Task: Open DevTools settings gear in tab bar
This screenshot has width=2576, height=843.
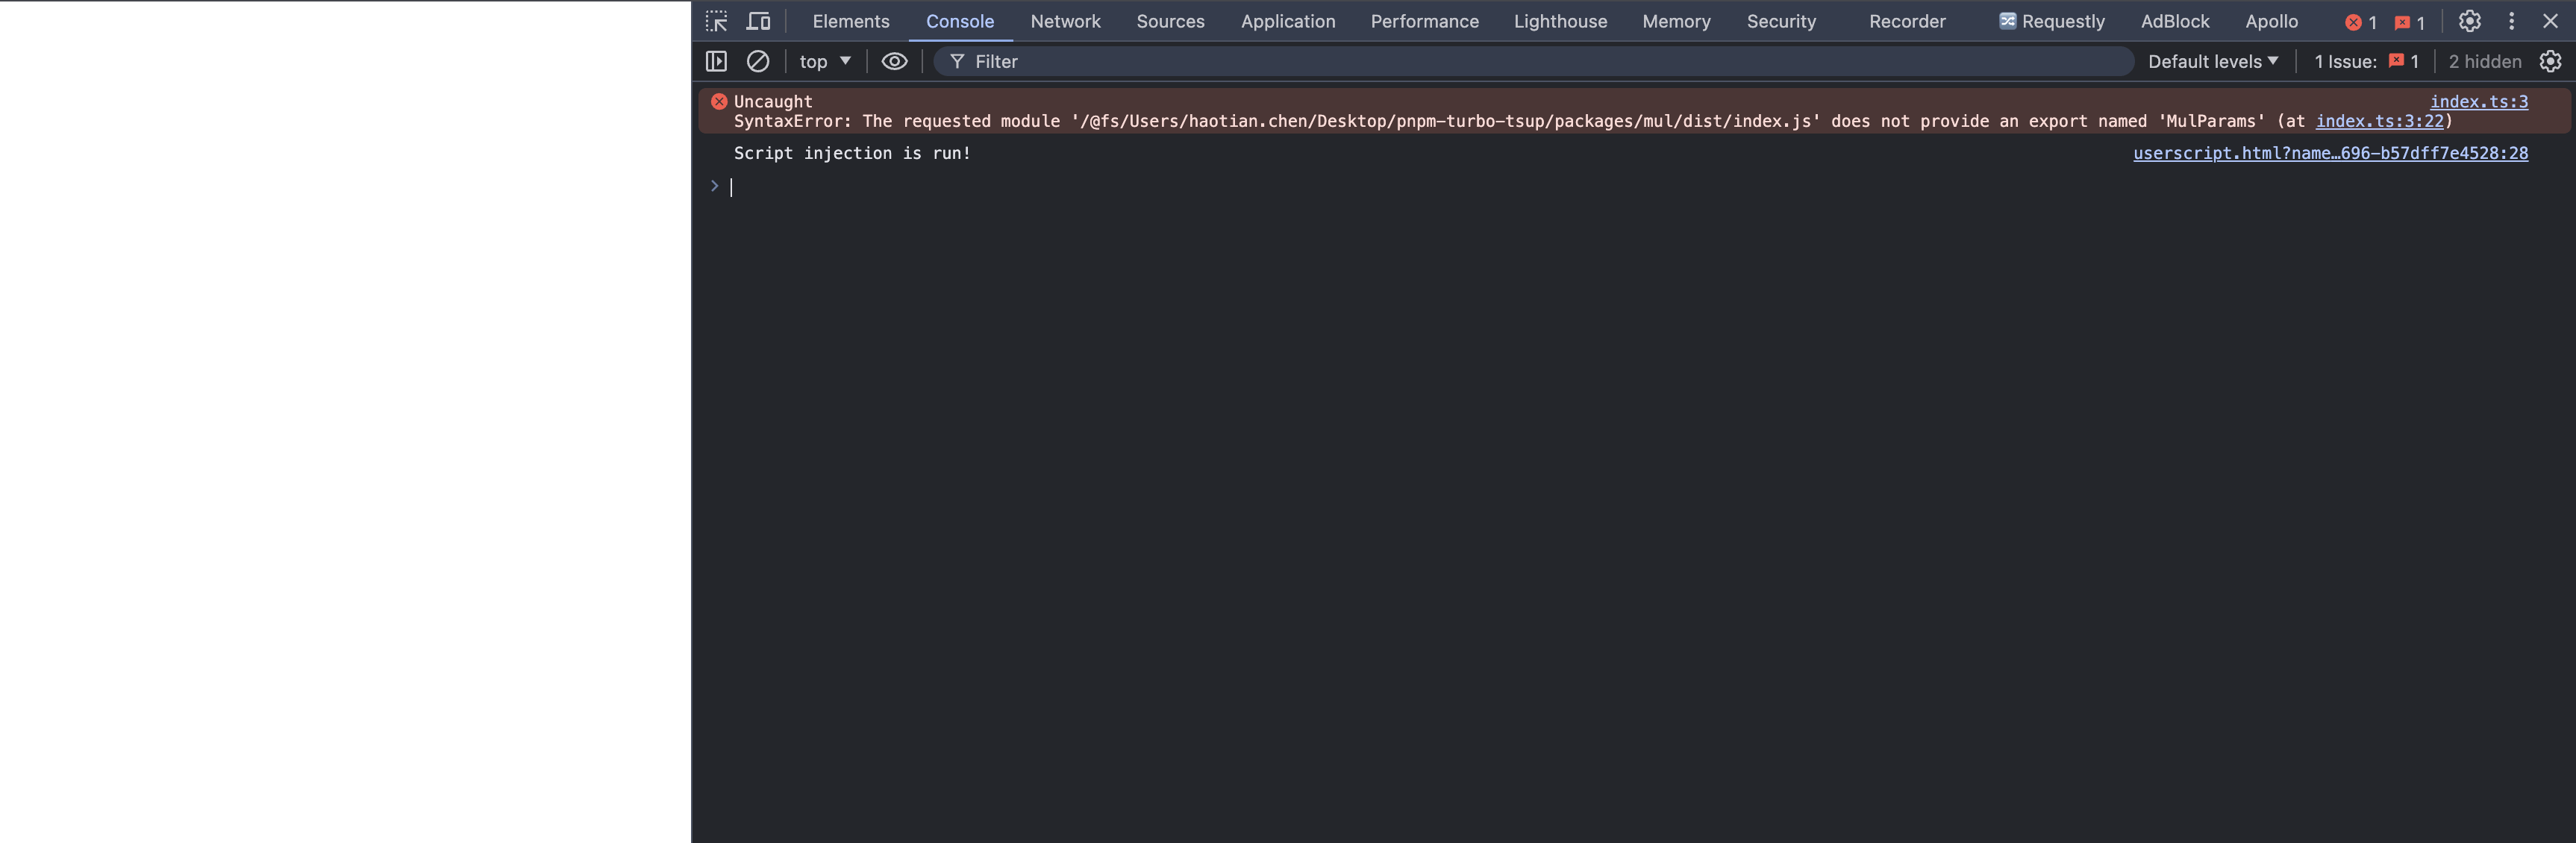Action: [x=2469, y=21]
